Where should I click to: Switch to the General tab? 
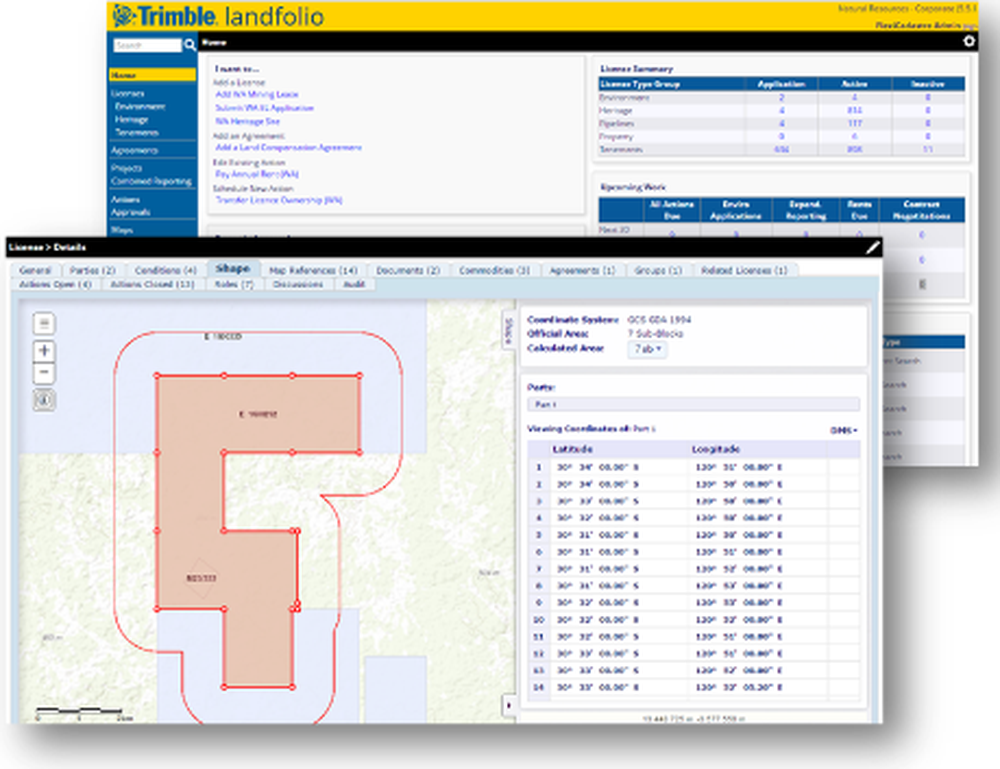pyautogui.click(x=35, y=270)
